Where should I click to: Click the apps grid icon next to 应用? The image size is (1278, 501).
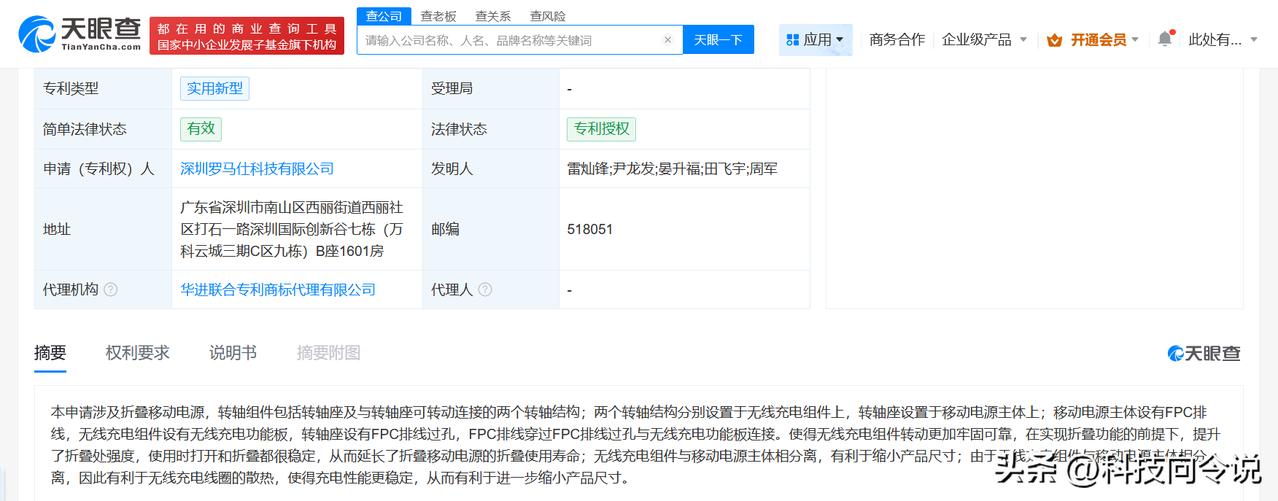point(792,40)
